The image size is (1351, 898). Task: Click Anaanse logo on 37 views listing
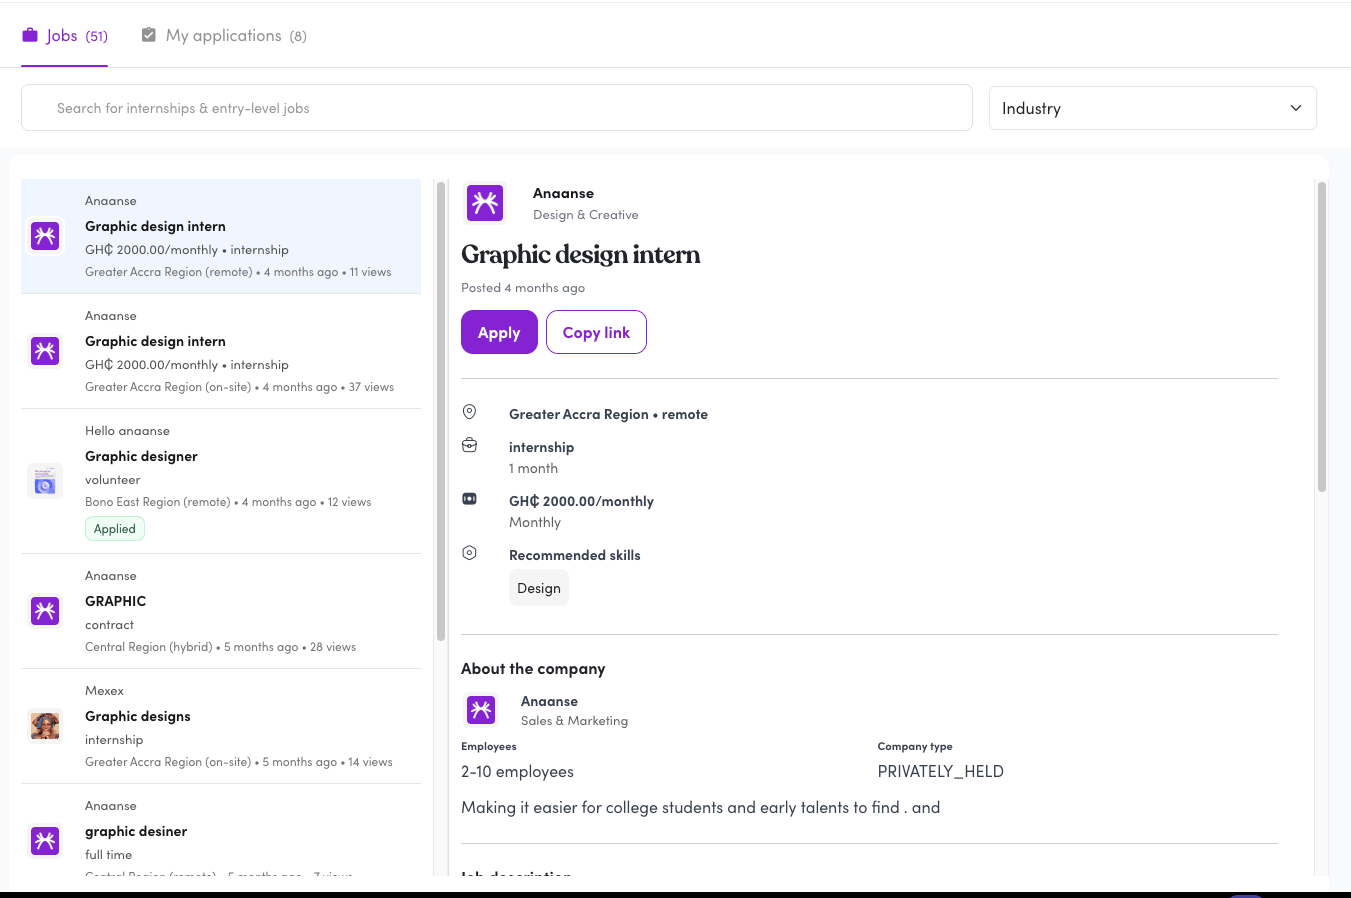pyautogui.click(x=45, y=351)
